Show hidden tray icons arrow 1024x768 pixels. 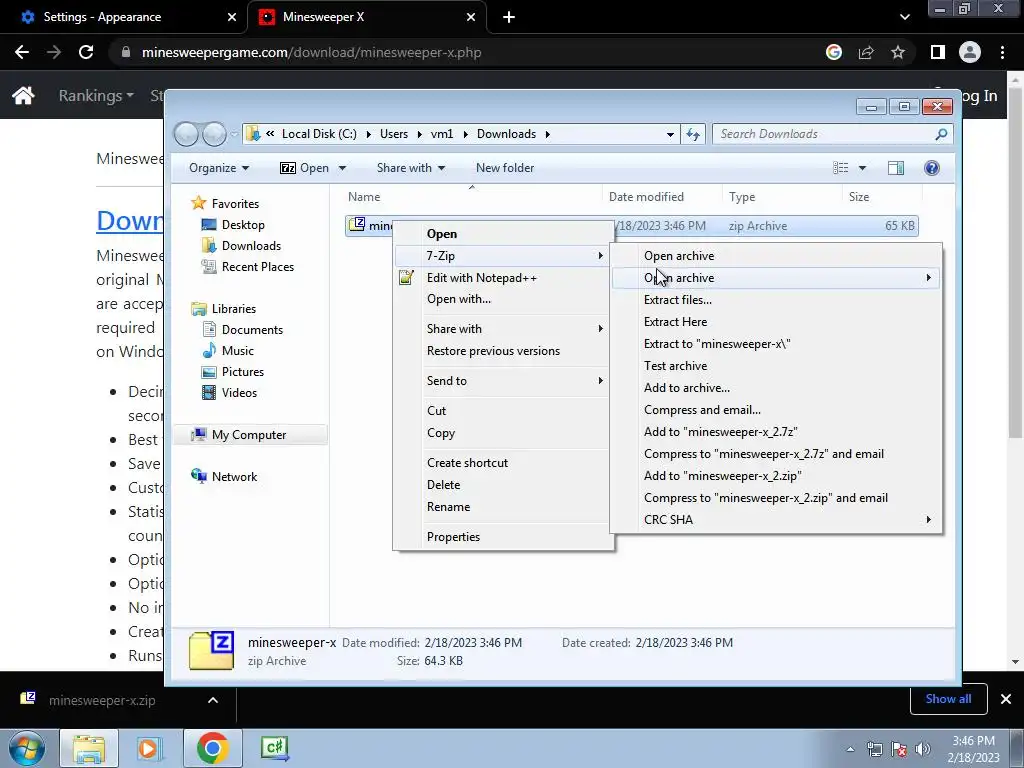[x=850, y=749]
